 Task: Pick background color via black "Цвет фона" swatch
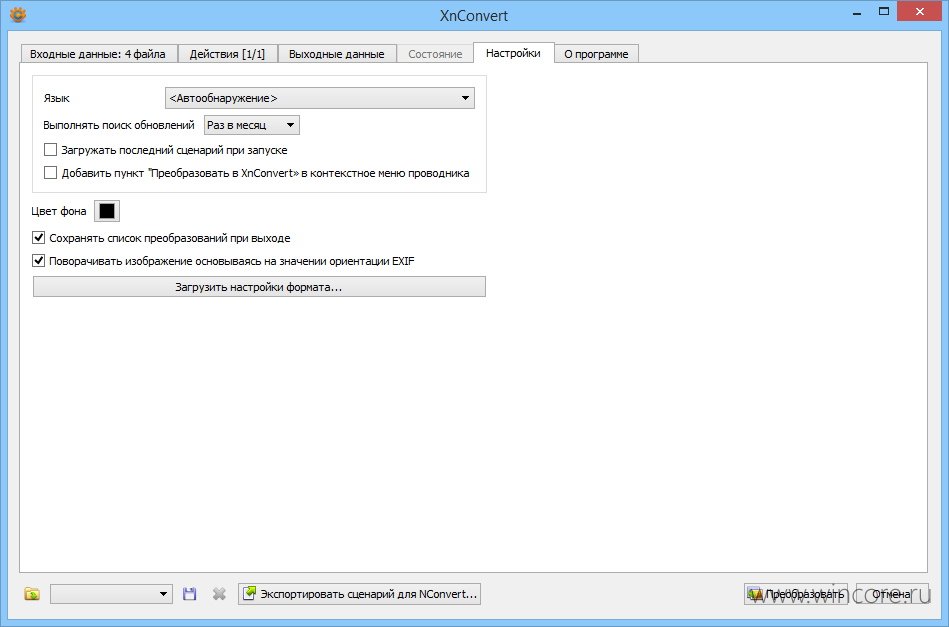pyautogui.click(x=107, y=211)
